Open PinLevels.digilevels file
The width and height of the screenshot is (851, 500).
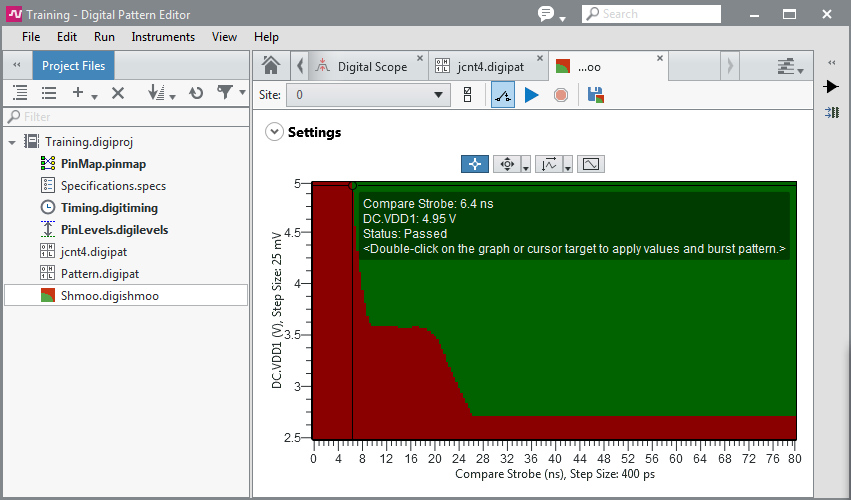(115, 230)
